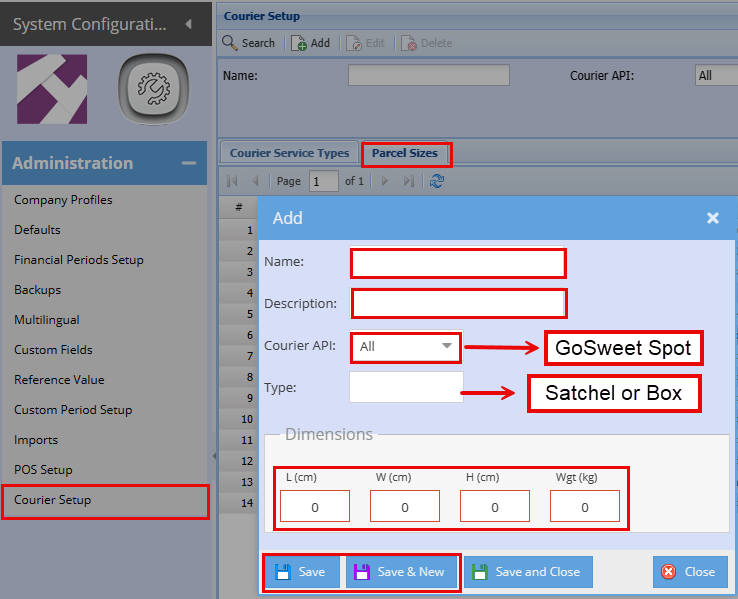738x599 pixels.
Task: Select grid row number 14
Action: click(x=238, y=503)
